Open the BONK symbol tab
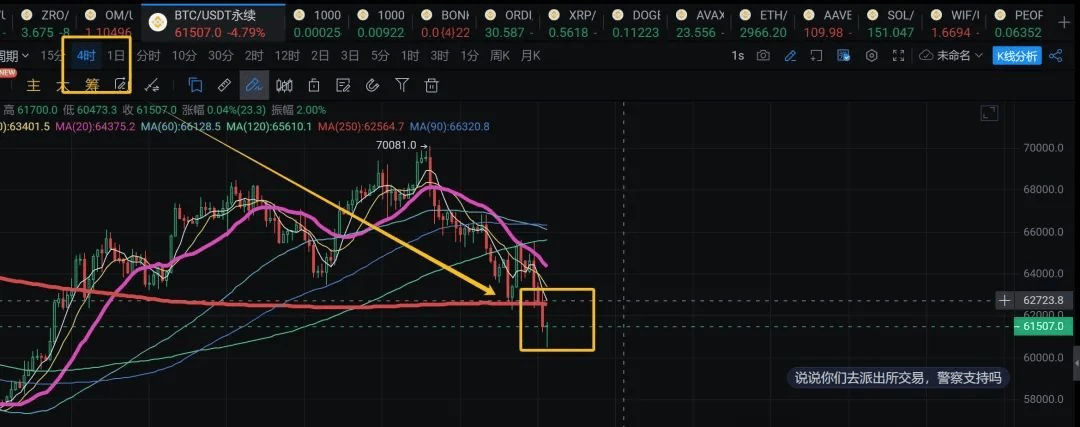1080x427 pixels. coord(446,23)
